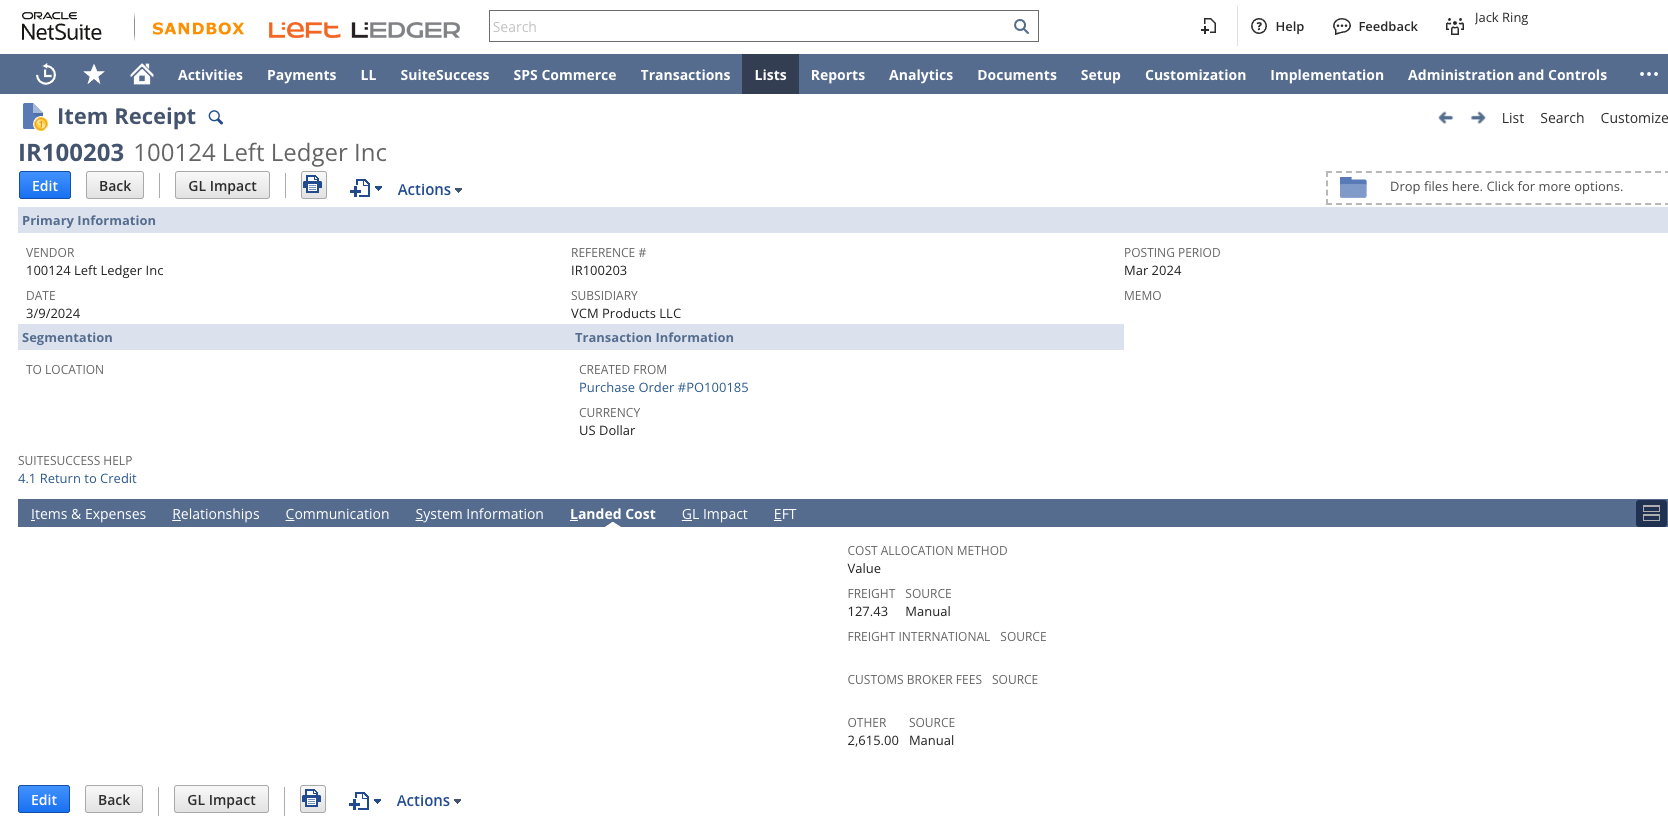Click the top GL Impact button
The width and height of the screenshot is (1668, 825).
pos(222,185)
